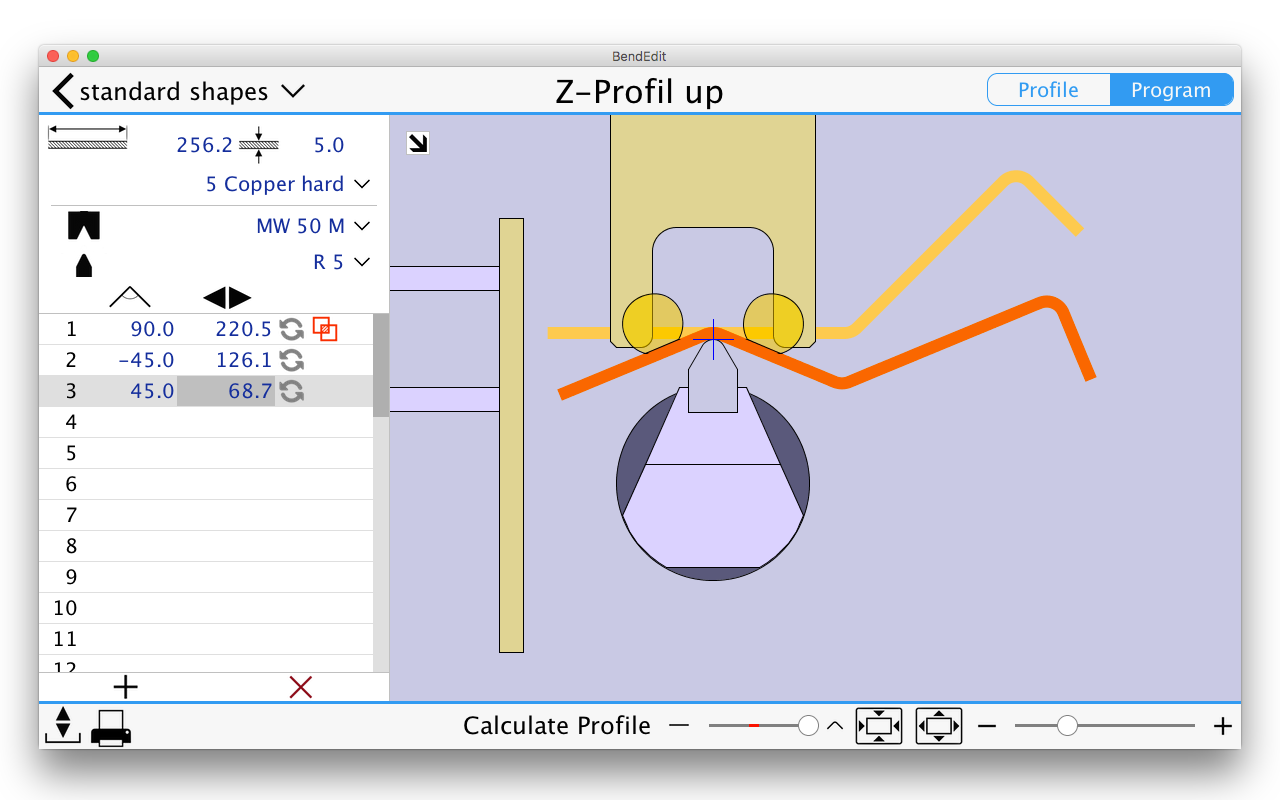Click Calculate Profile button
1280x800 pixels.
pyautogui.click(x=556, y=726)
